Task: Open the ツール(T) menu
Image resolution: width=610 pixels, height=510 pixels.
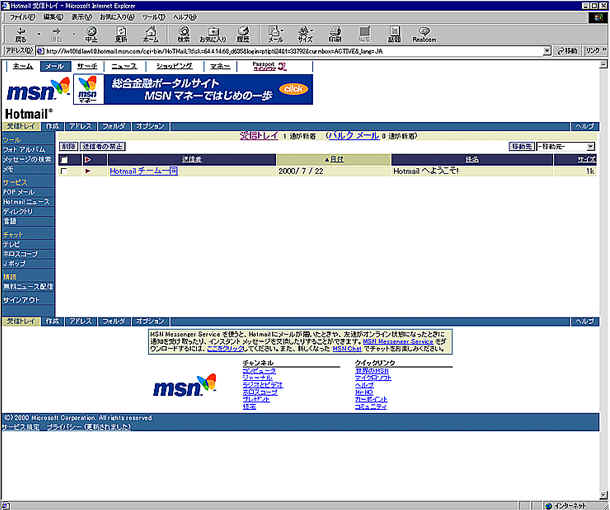Action: (153, 17)
